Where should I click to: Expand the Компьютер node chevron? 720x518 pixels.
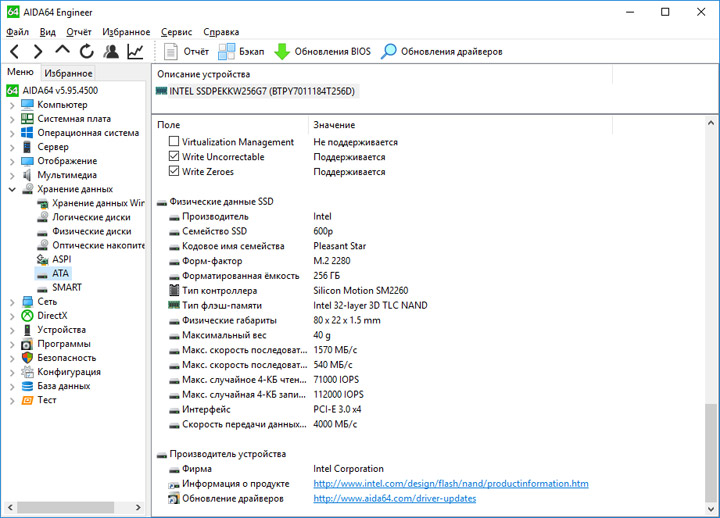[12, 105]
